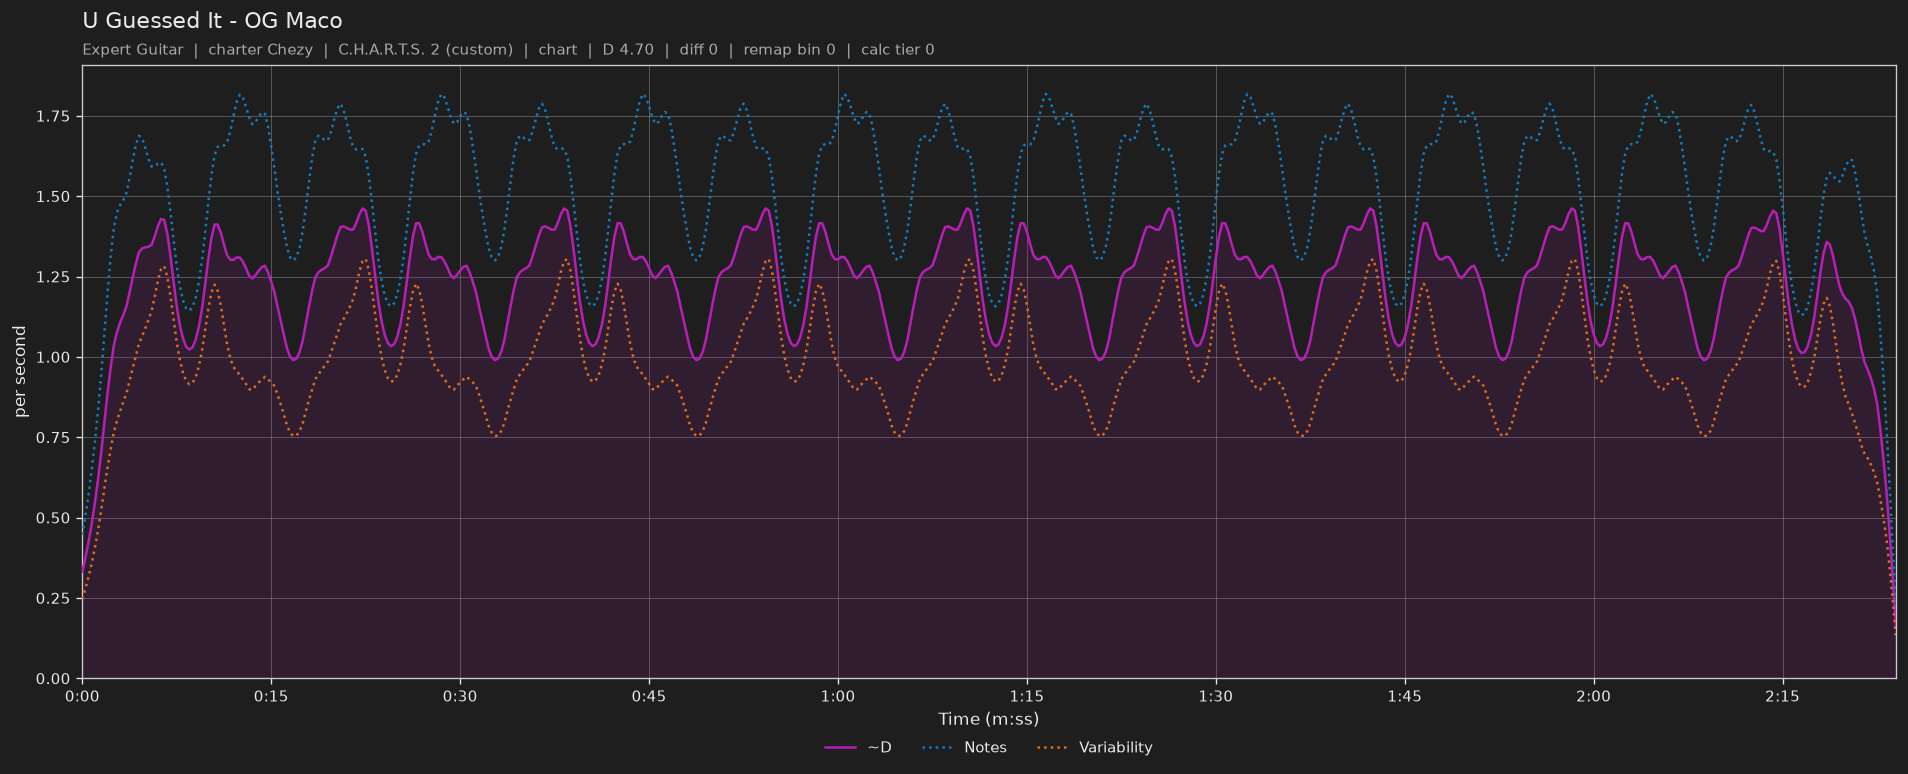
Task: Click the magenta ~D legend line swatch
Action: point(841,748)
